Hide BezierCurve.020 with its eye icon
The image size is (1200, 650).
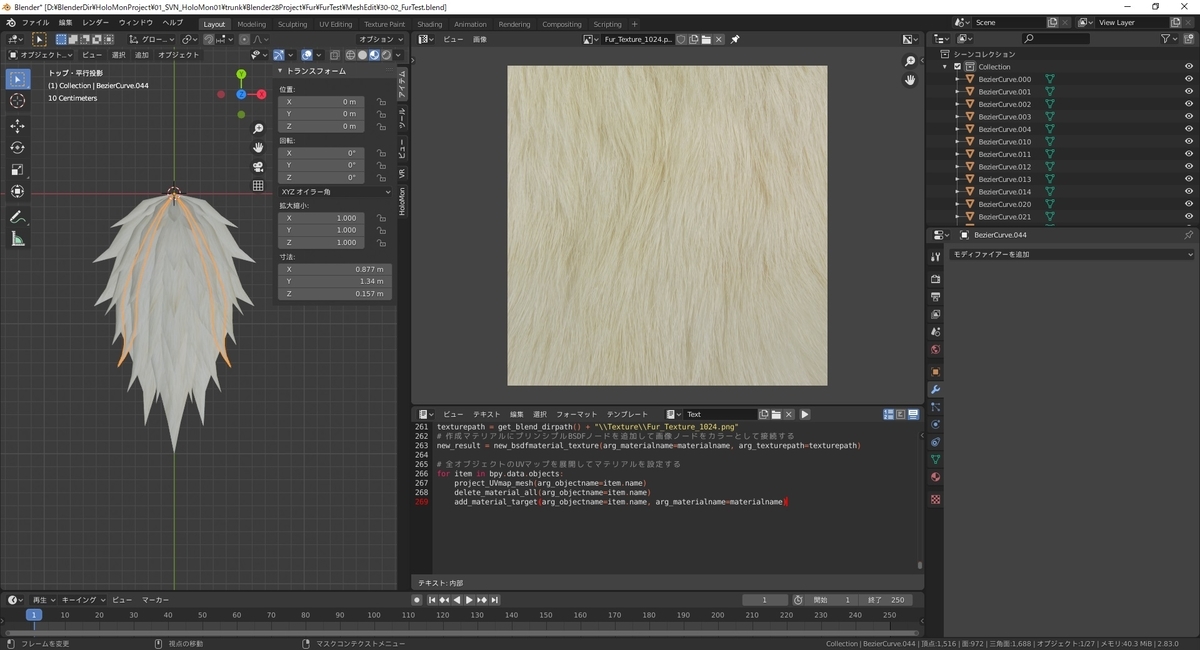1189,204
